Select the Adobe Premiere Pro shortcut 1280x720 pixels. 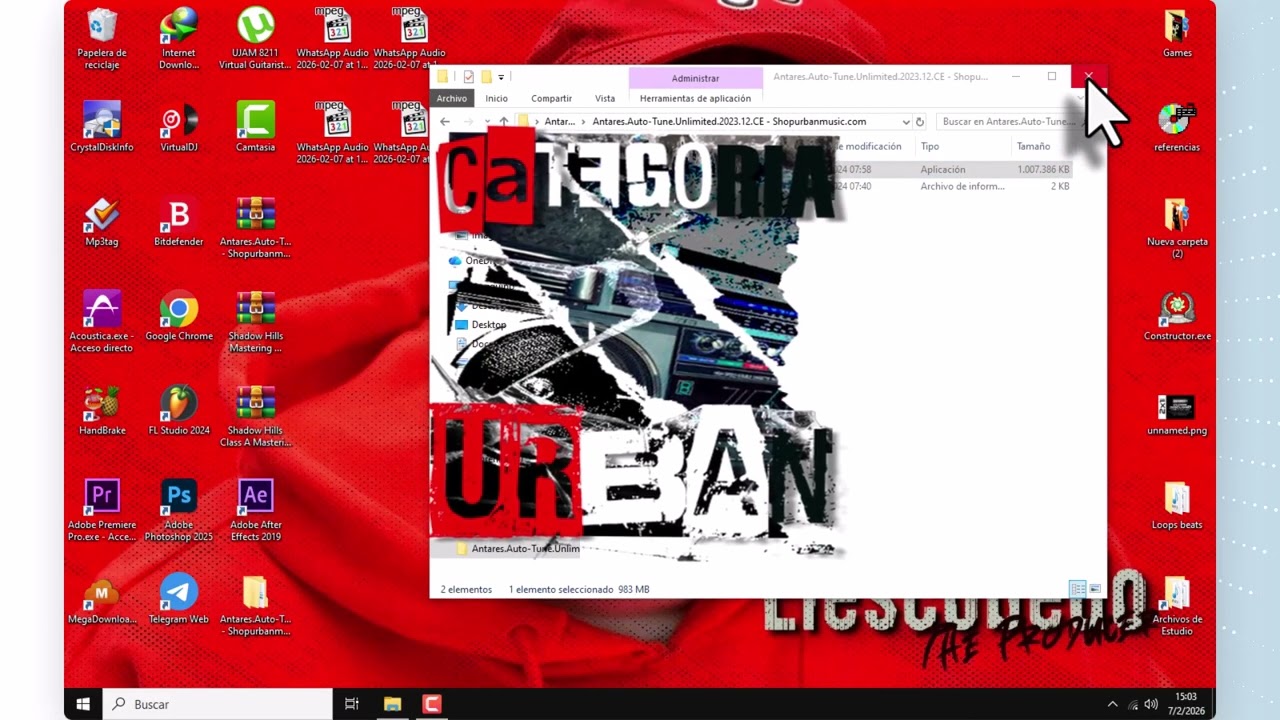tap(102, 510)
